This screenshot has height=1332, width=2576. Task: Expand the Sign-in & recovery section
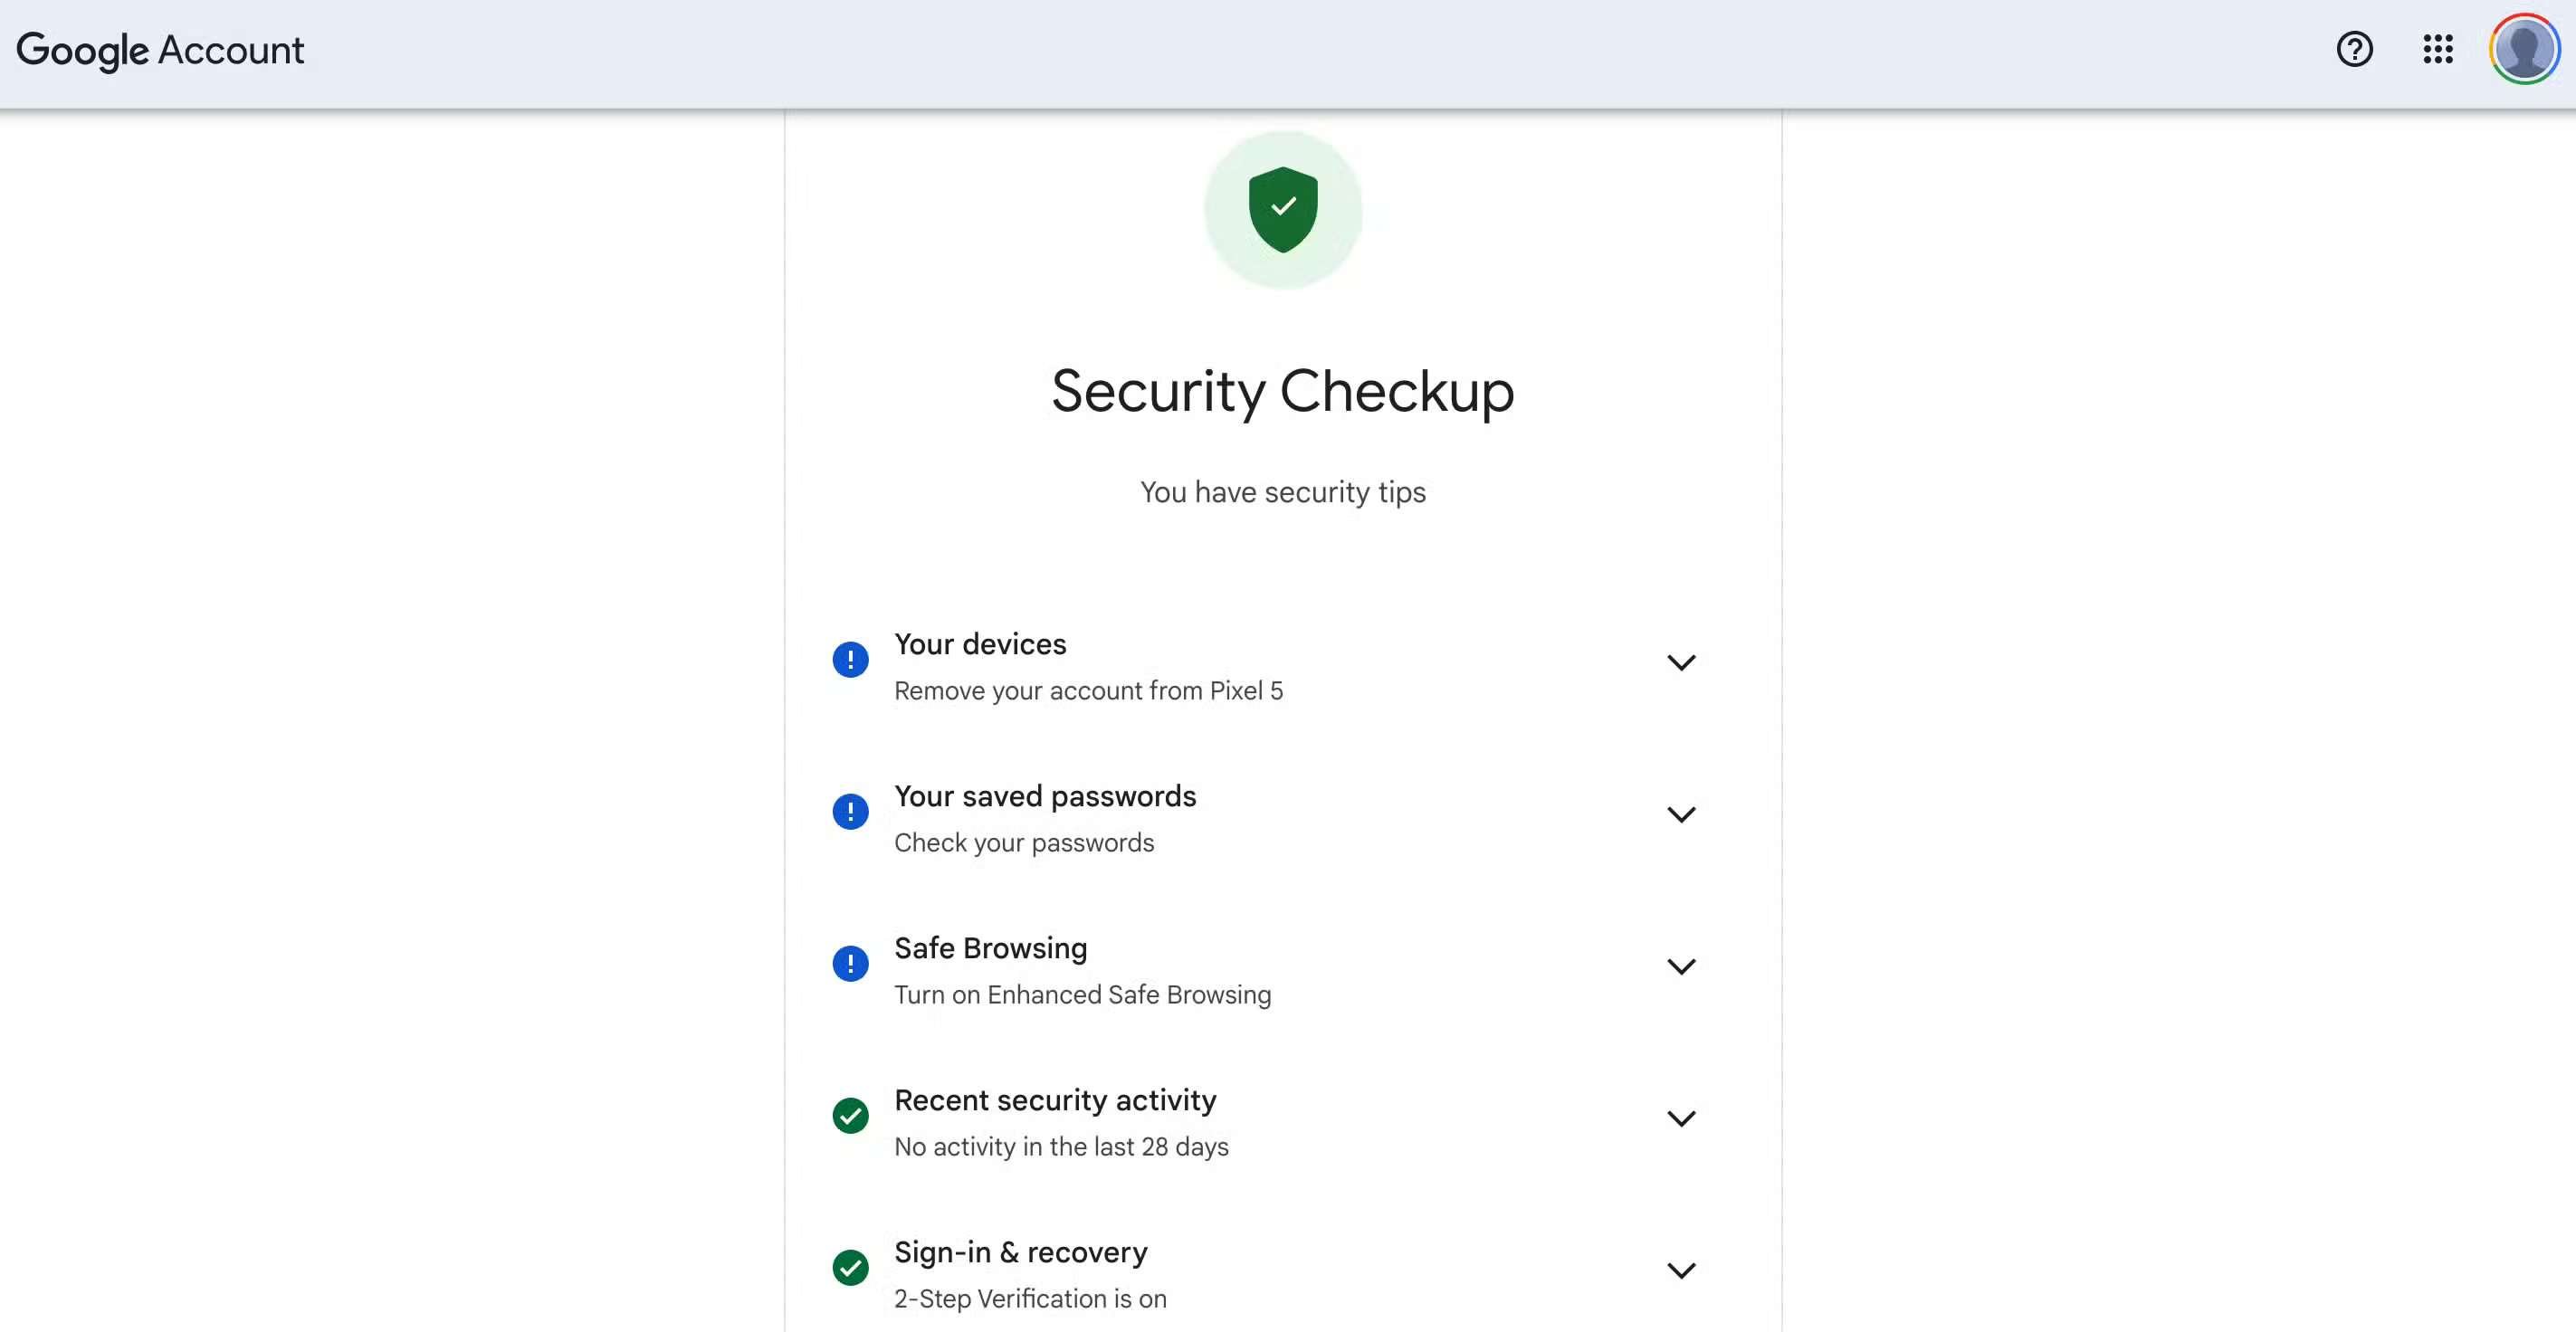click(x=1681, y=1270)
